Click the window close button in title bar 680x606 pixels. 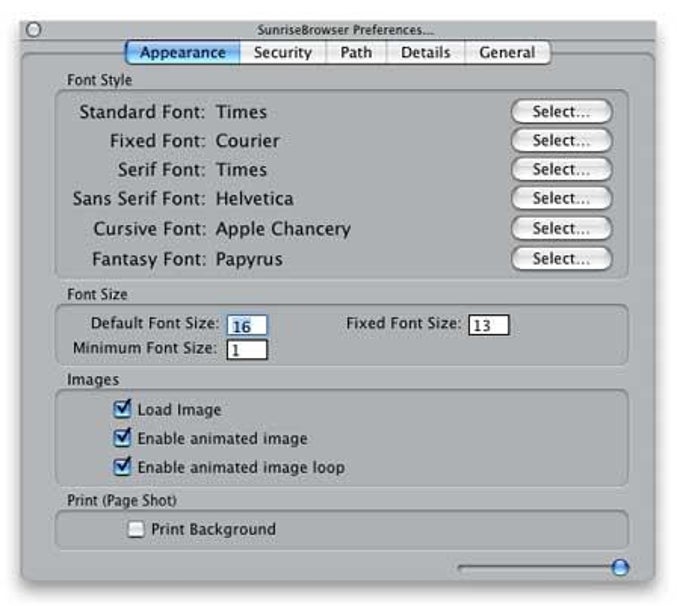pos(33,30)
